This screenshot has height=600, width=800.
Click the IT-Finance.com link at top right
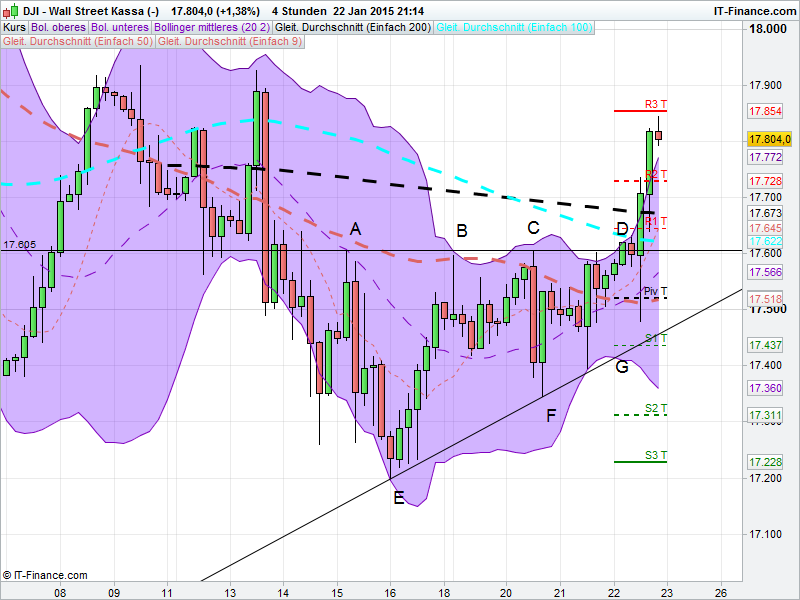tap(755, 11)
